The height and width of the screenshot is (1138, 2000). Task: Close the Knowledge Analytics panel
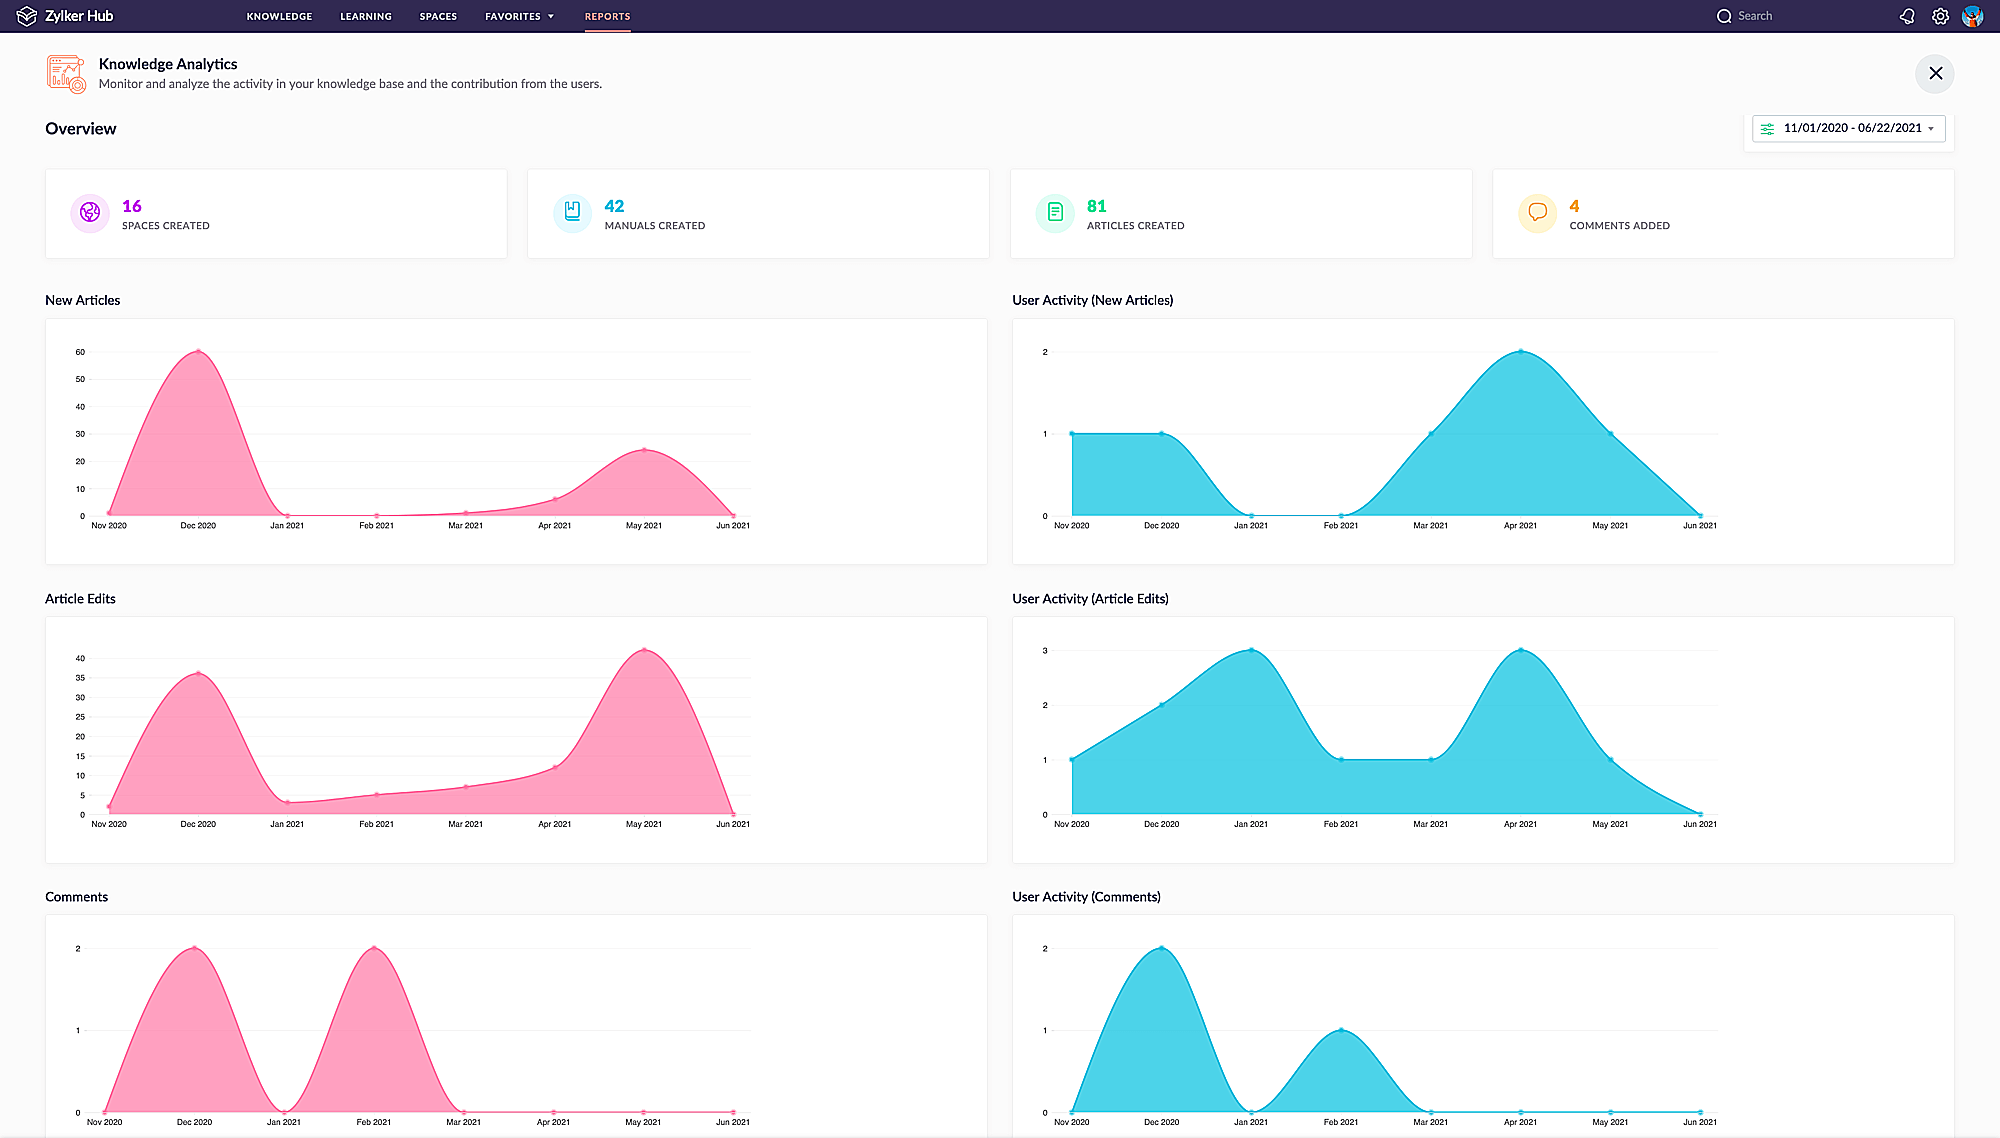tap(1937, 73)
